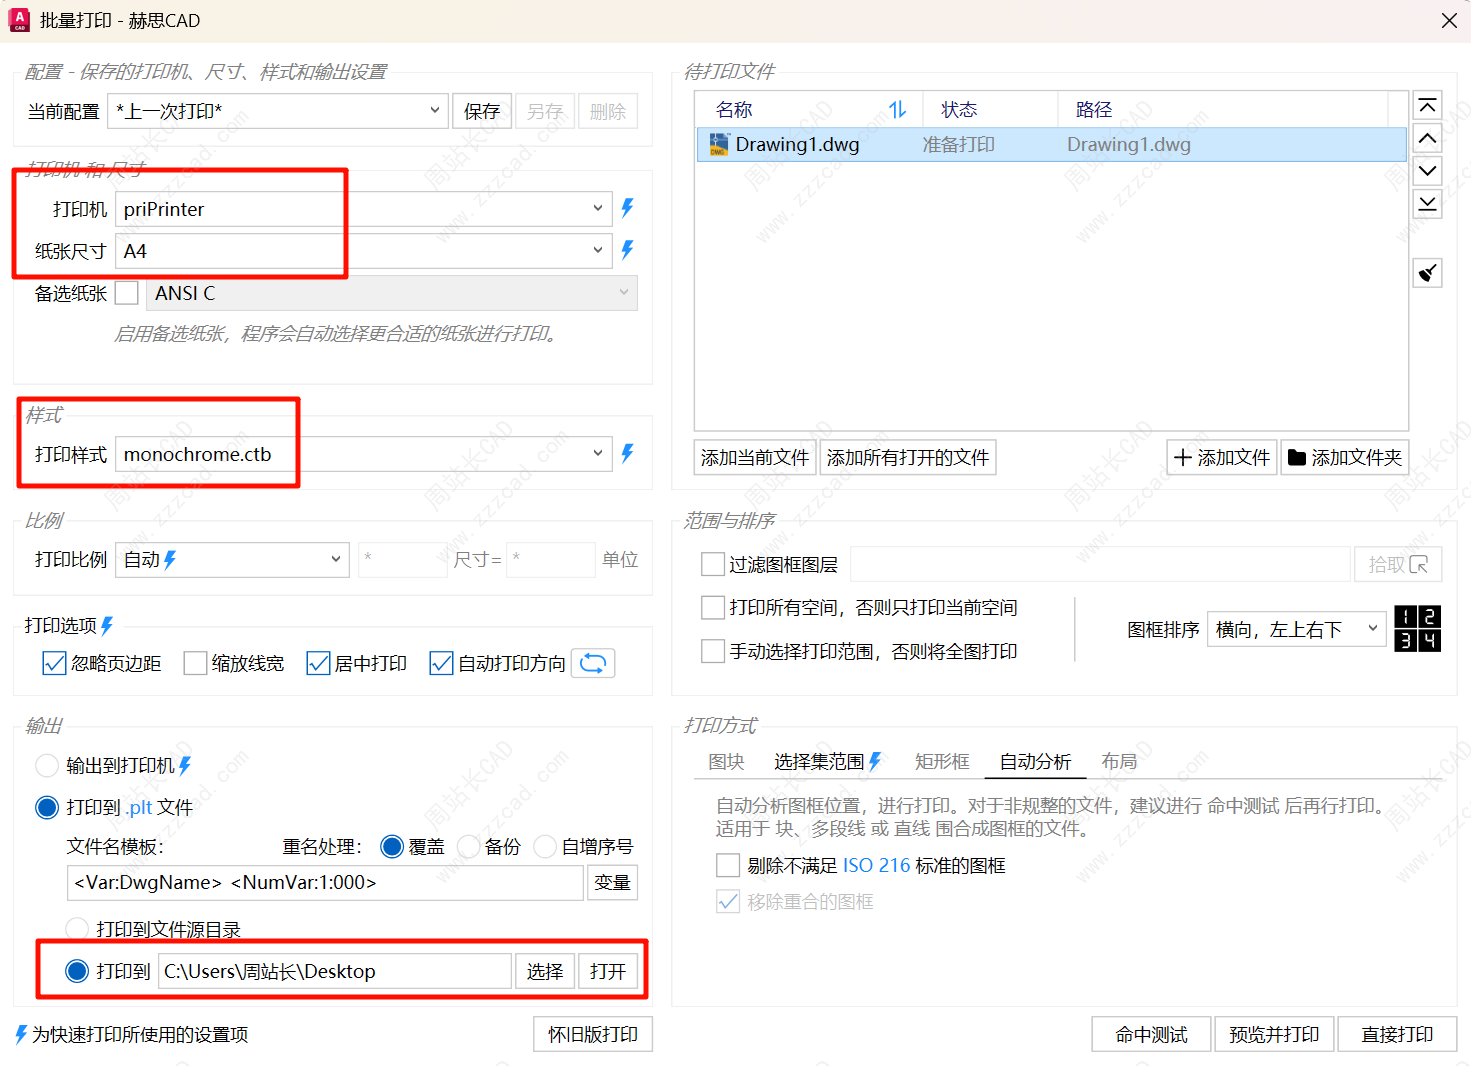The height and width of the screenshot is (1066, 1471).
Task: Click the 1234 frame order icon
Action: (x=1417, y=629)
